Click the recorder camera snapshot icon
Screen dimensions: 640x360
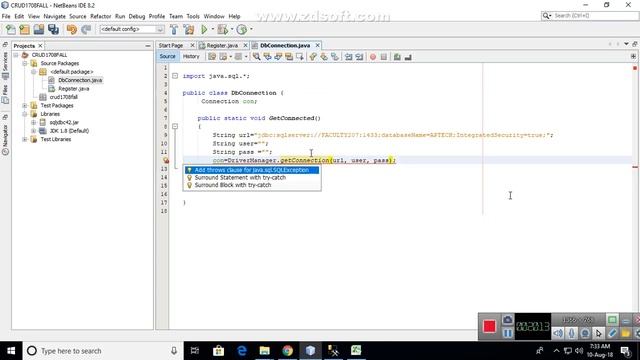click(508, 320)
